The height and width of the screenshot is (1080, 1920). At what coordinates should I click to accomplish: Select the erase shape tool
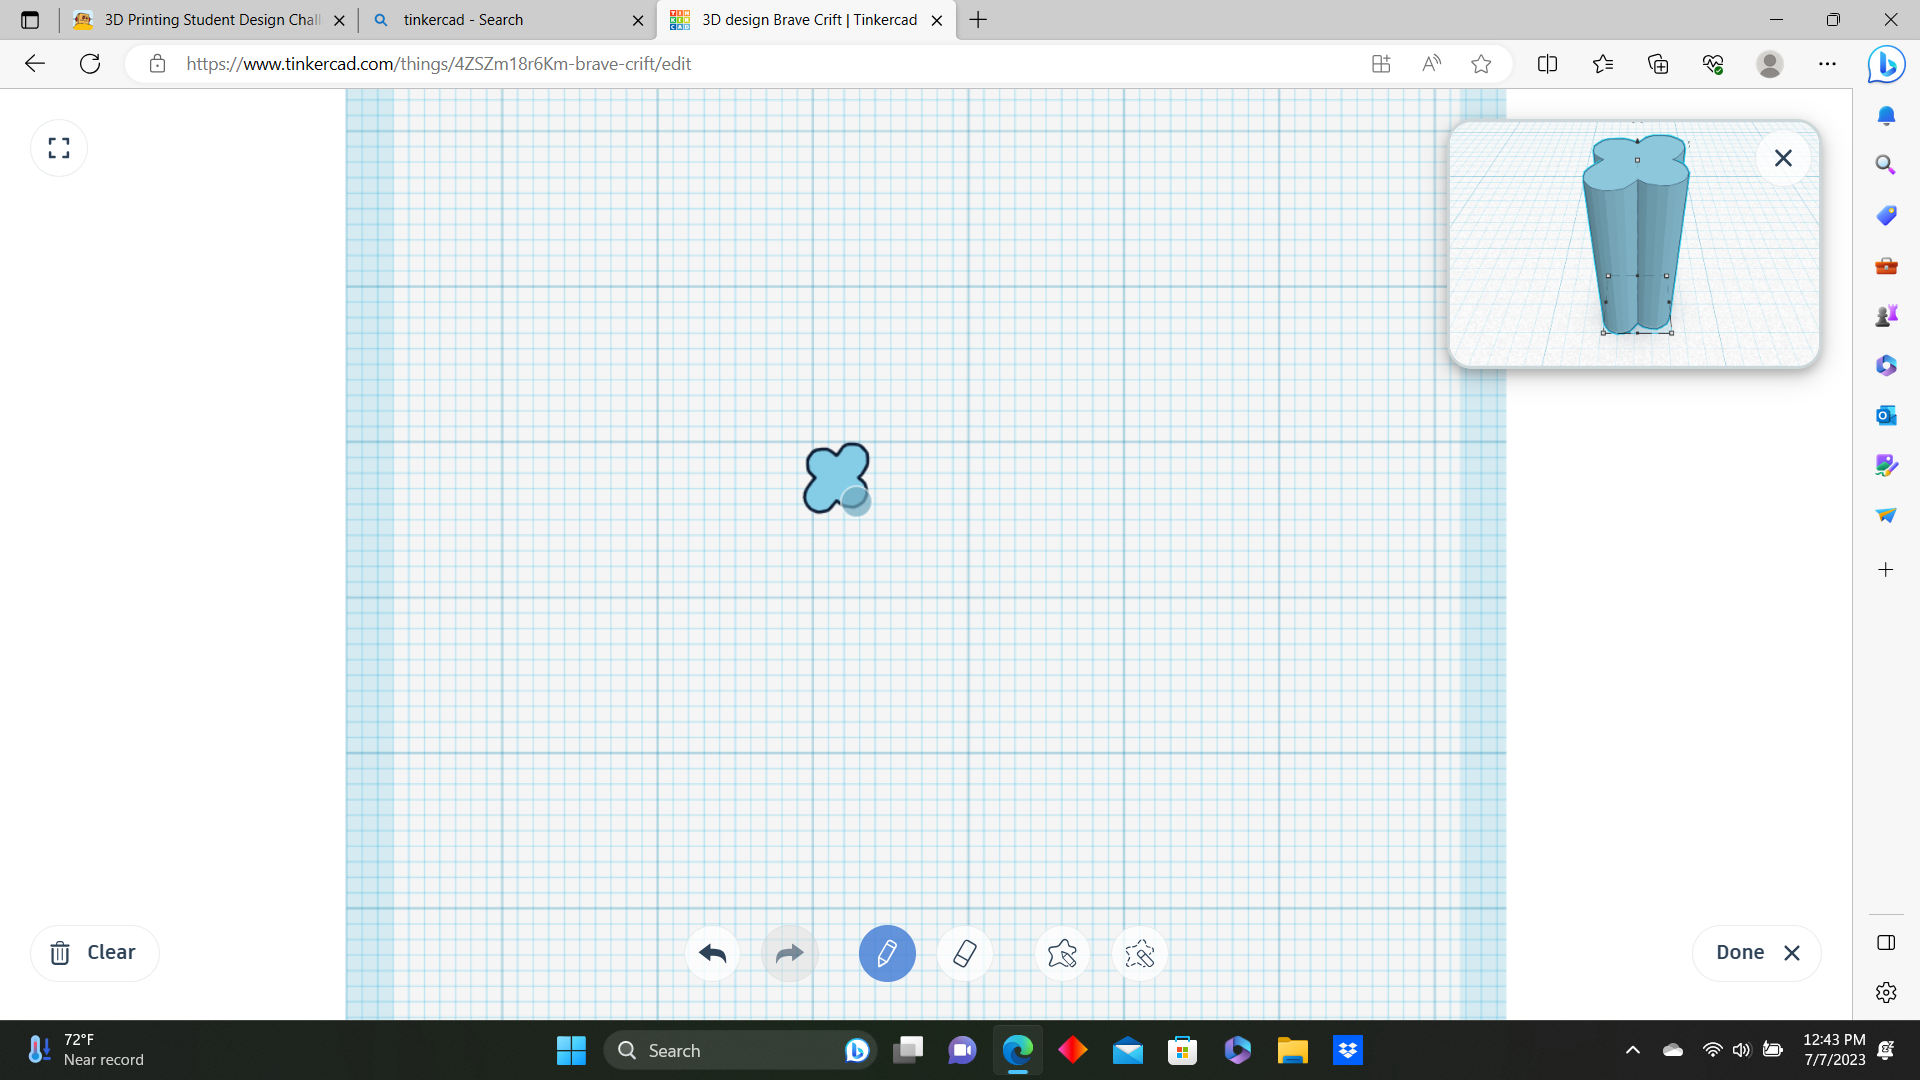point(1140,953)
